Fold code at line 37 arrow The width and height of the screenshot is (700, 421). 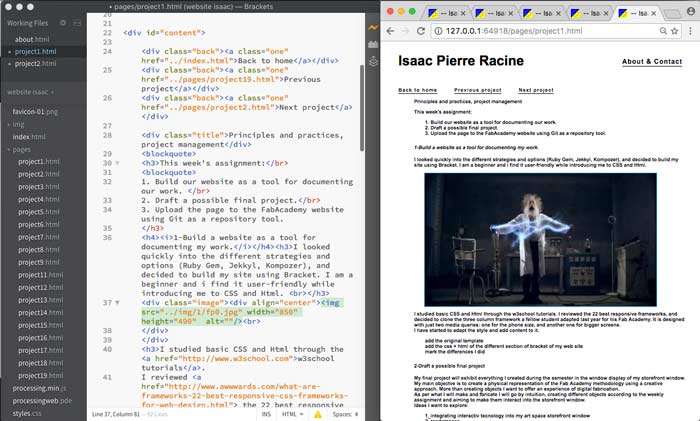(117, 303)
